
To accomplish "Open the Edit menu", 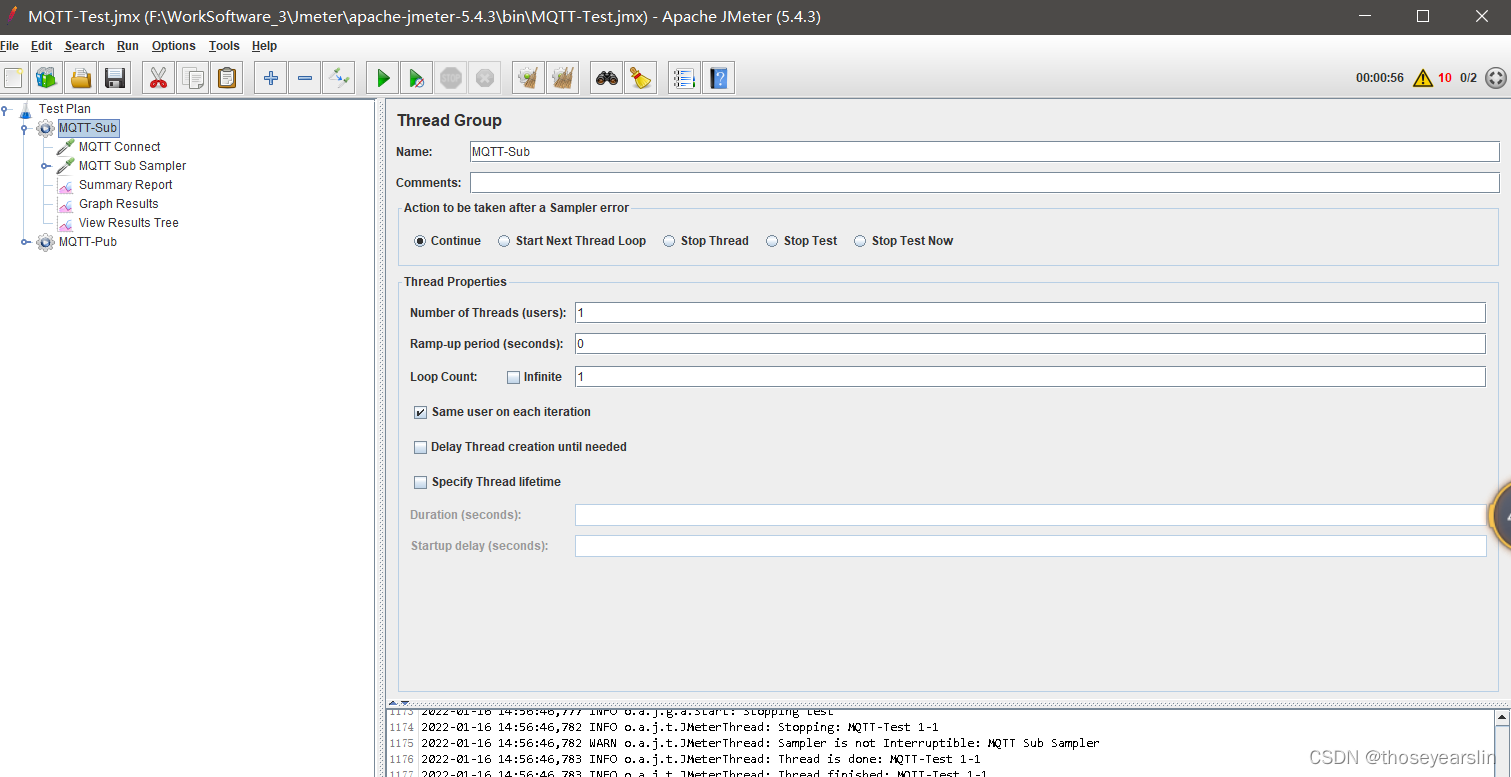I will [x=41, y=46].
